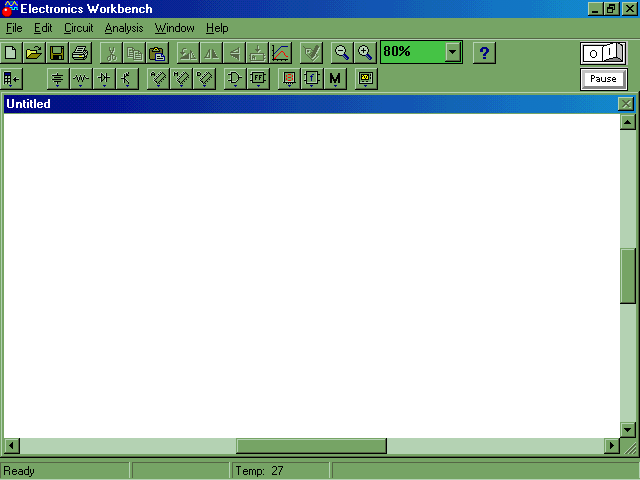The width and height of the screenshot is (640, 480).
Task: Click the Temp: 27 status field
Action: coord(280,471)
